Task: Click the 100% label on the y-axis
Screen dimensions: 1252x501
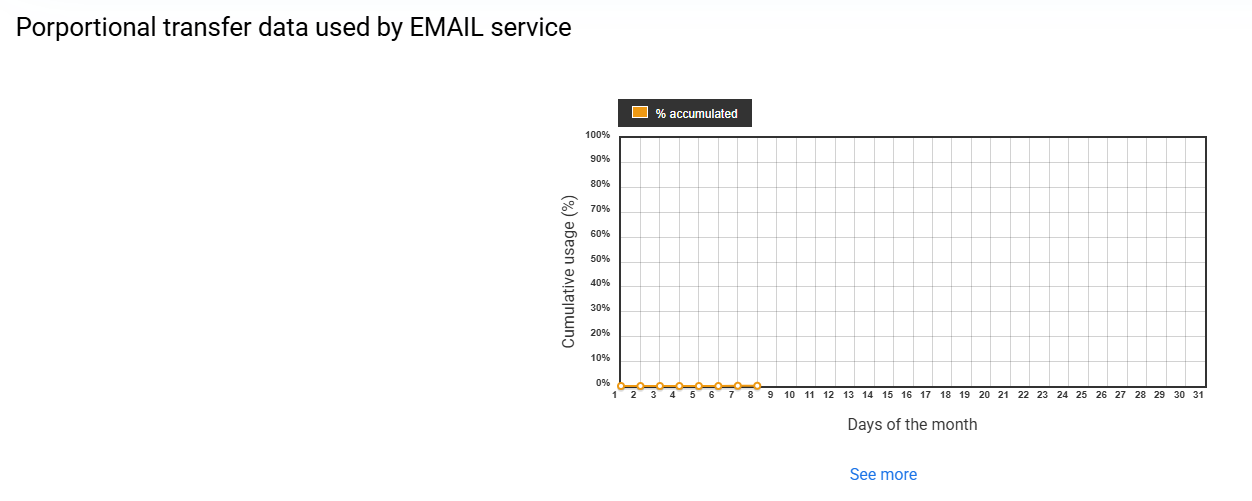Action: (598, 135)
